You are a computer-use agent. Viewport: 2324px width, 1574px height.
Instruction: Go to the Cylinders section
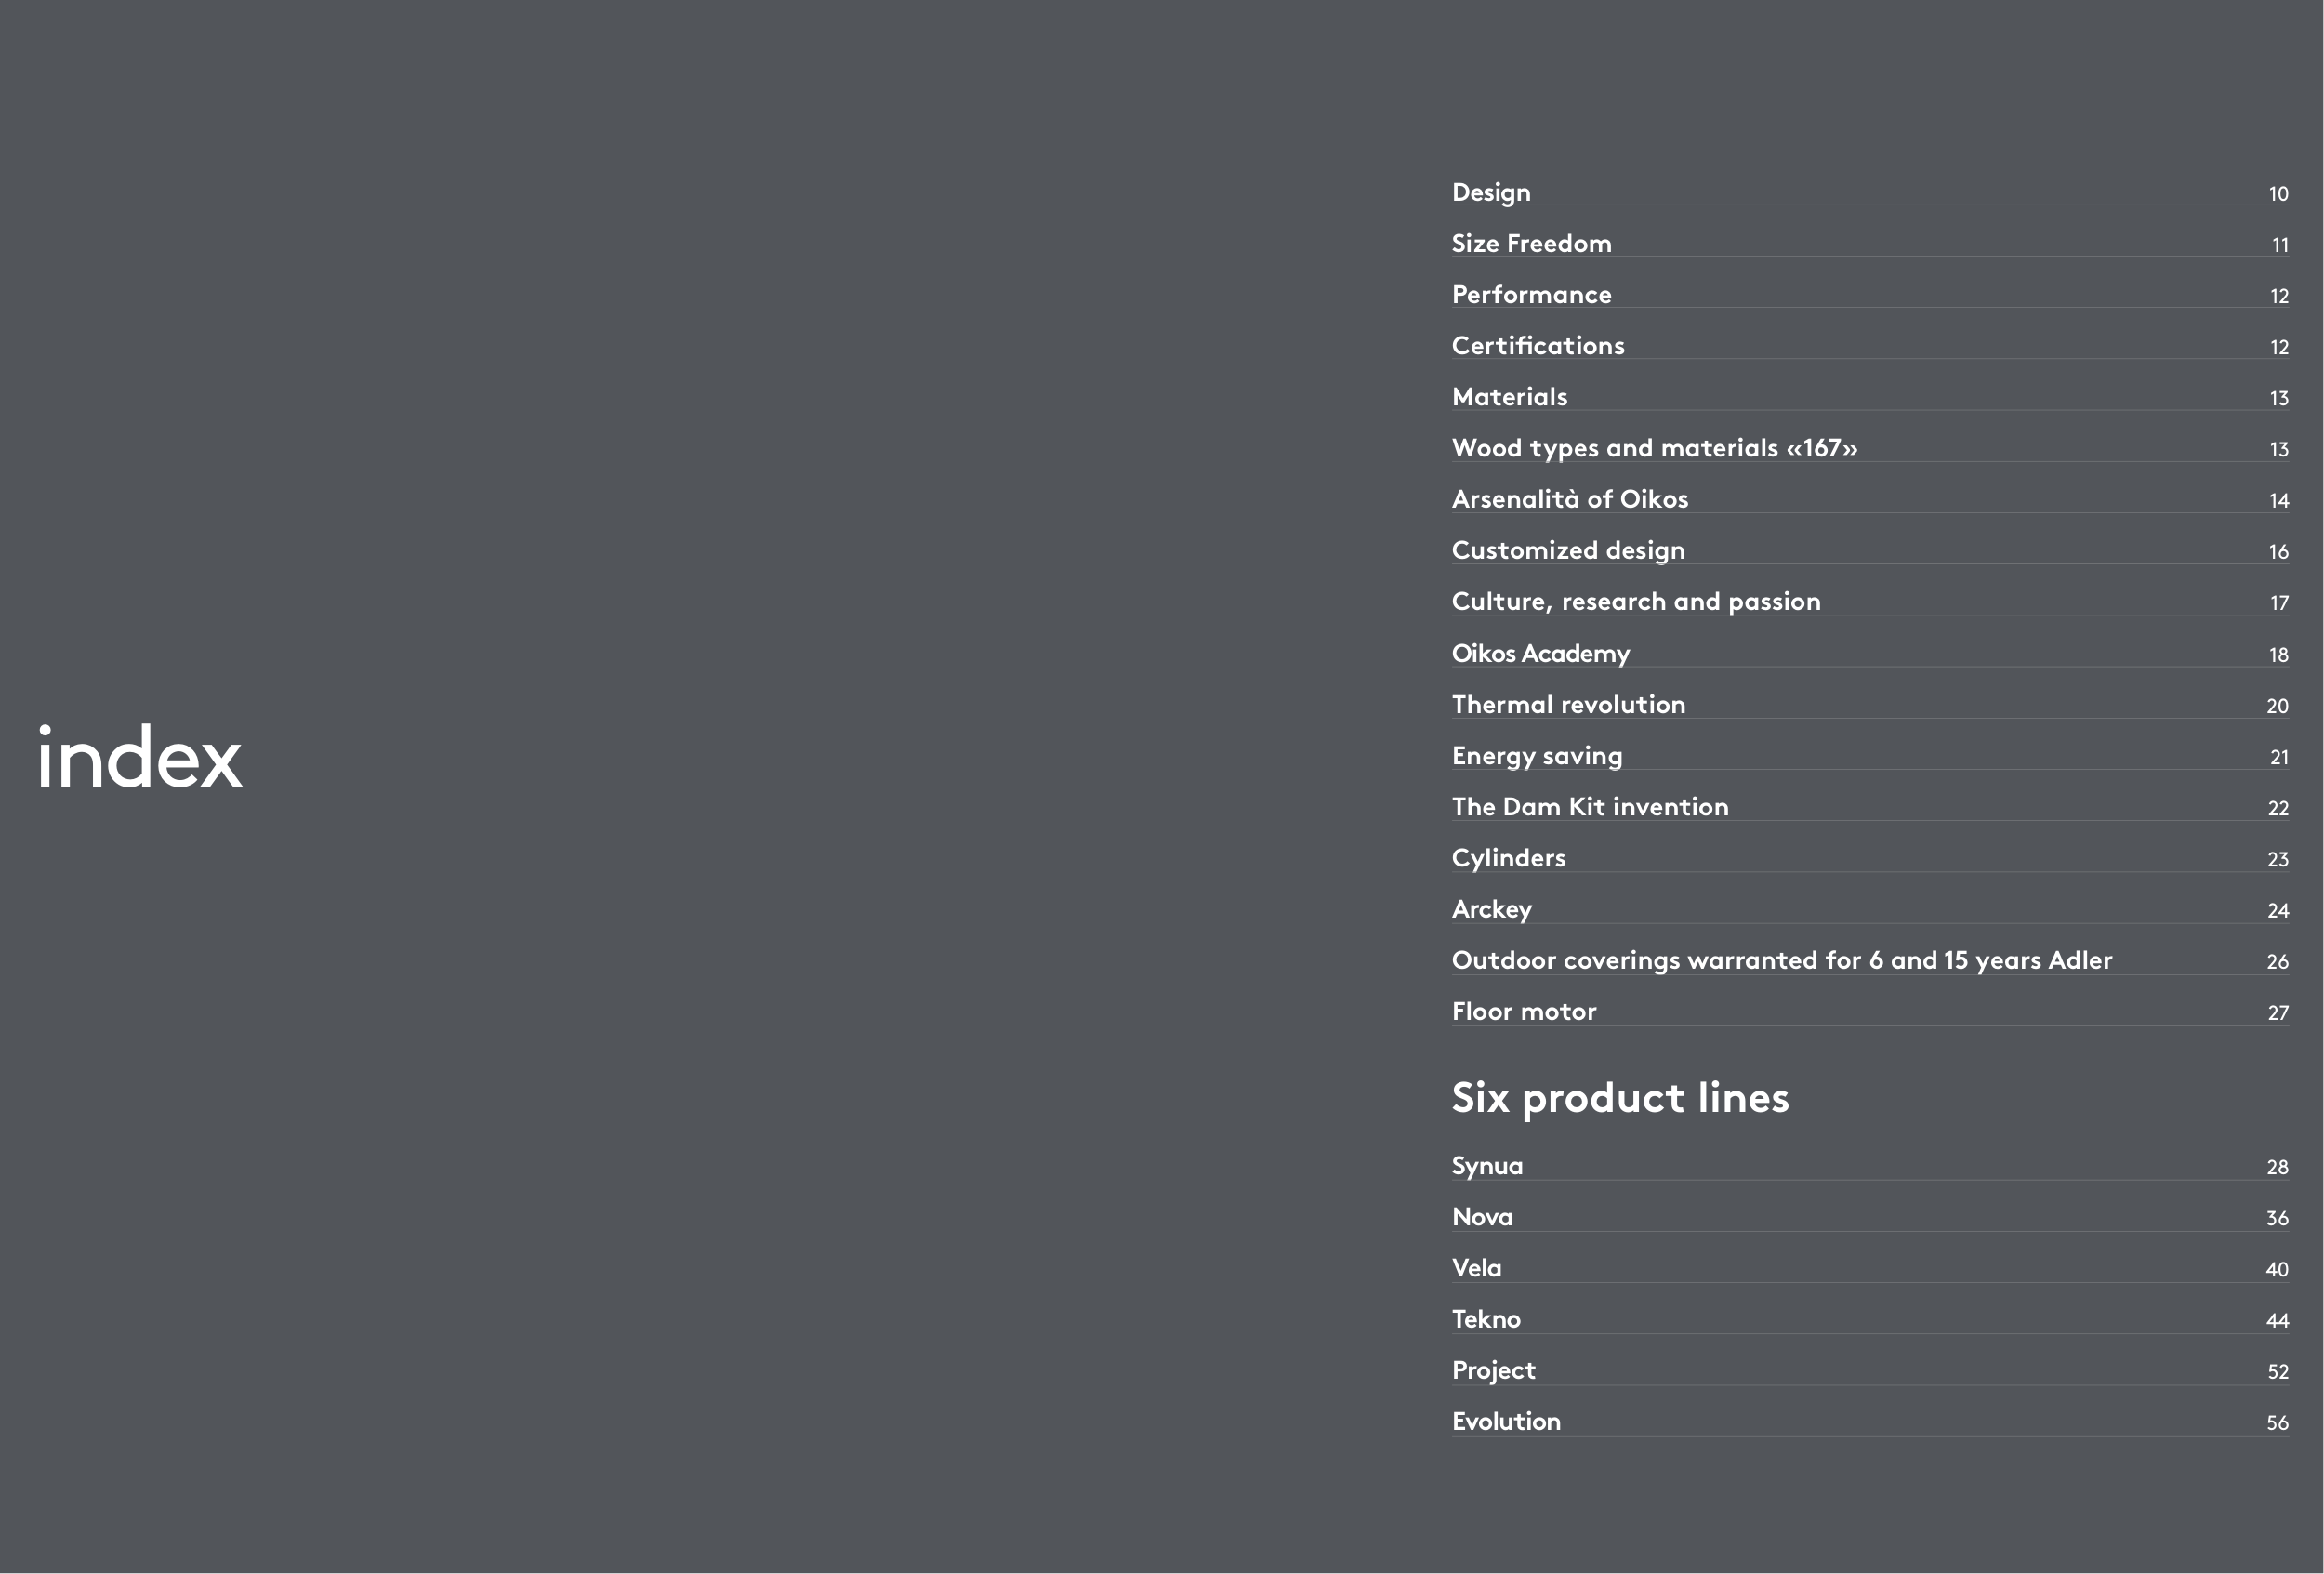1508,858
